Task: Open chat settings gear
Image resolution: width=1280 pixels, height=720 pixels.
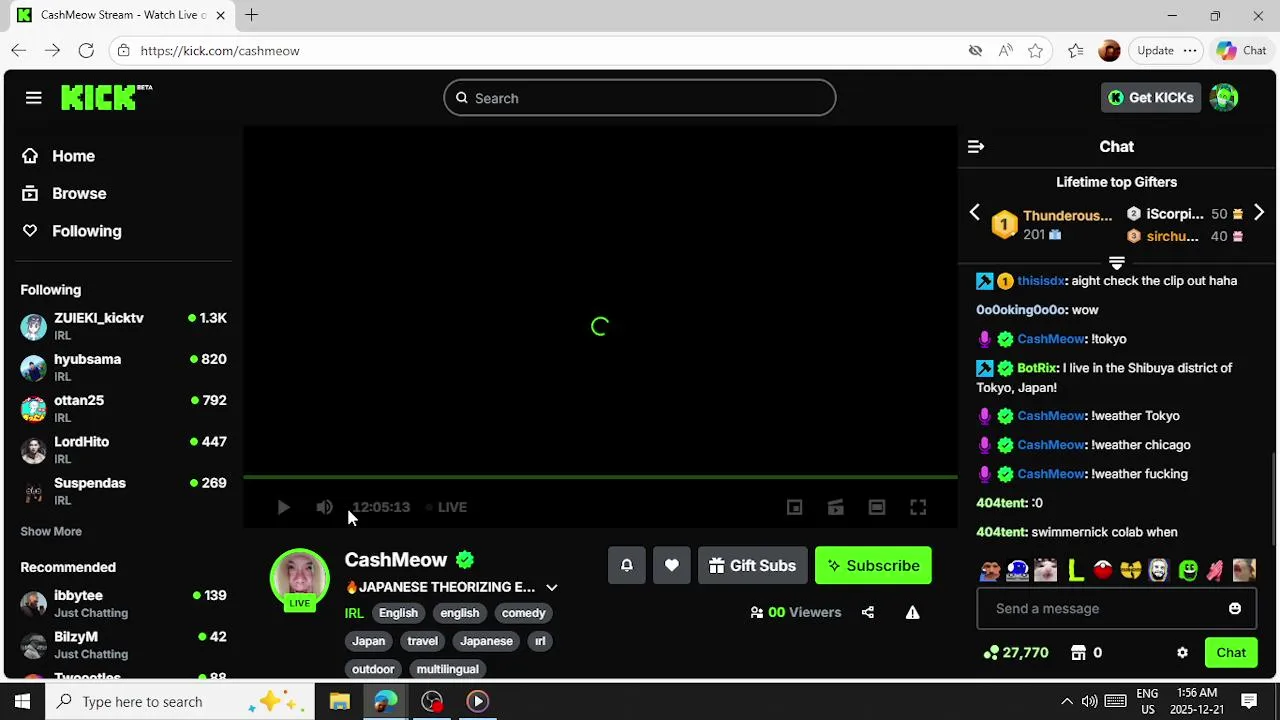Action: pyautogui.click(x=1182, y=653)
